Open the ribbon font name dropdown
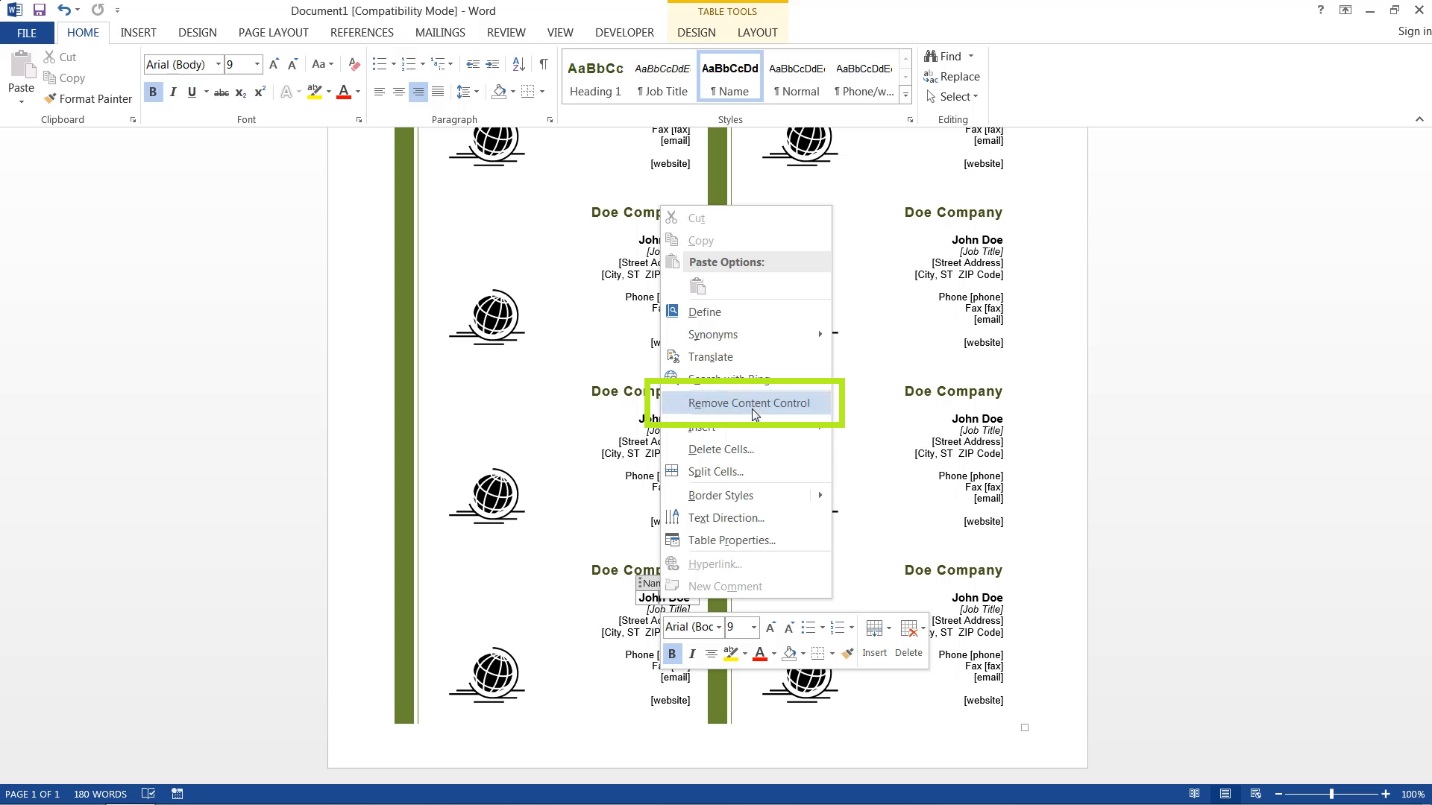 tap(218, 65)
